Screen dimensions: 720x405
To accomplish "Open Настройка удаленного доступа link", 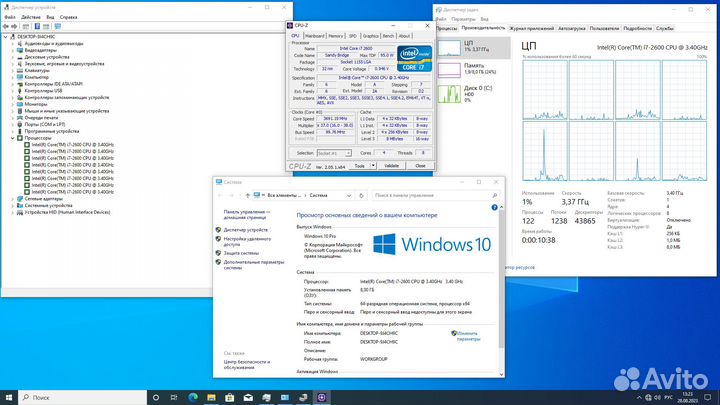I will pos(247,242).
